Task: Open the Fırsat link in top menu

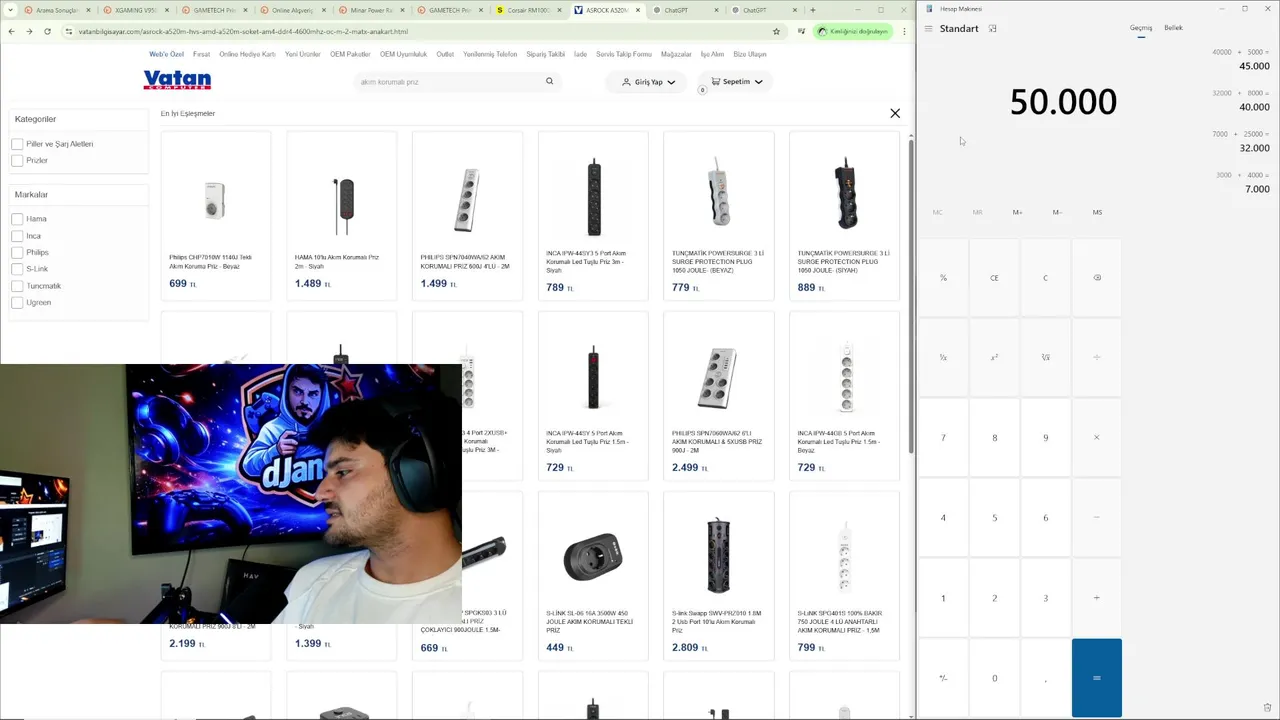Action: [201, 54]
